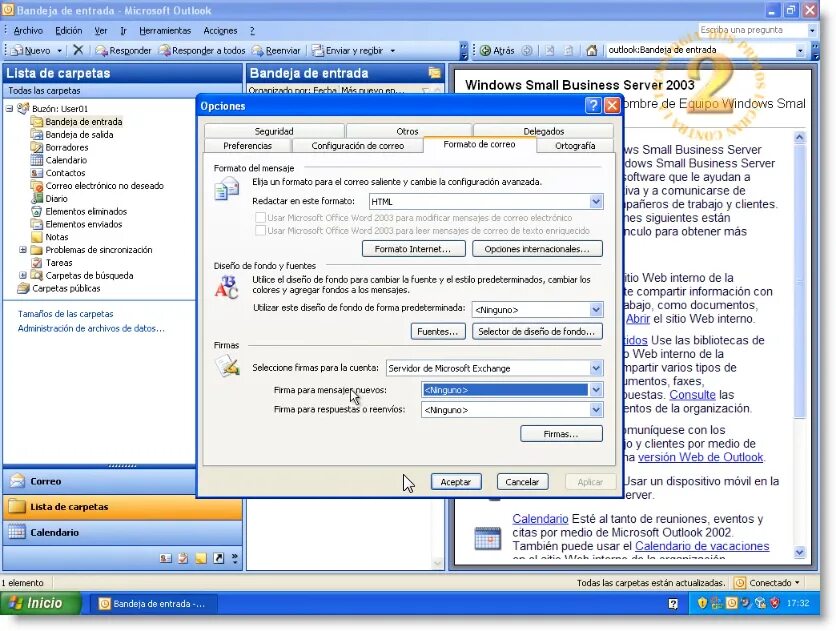The image size is (836, 631).
Task: Toggle Word 2003 read rich text checkbox
Action: 260,231
